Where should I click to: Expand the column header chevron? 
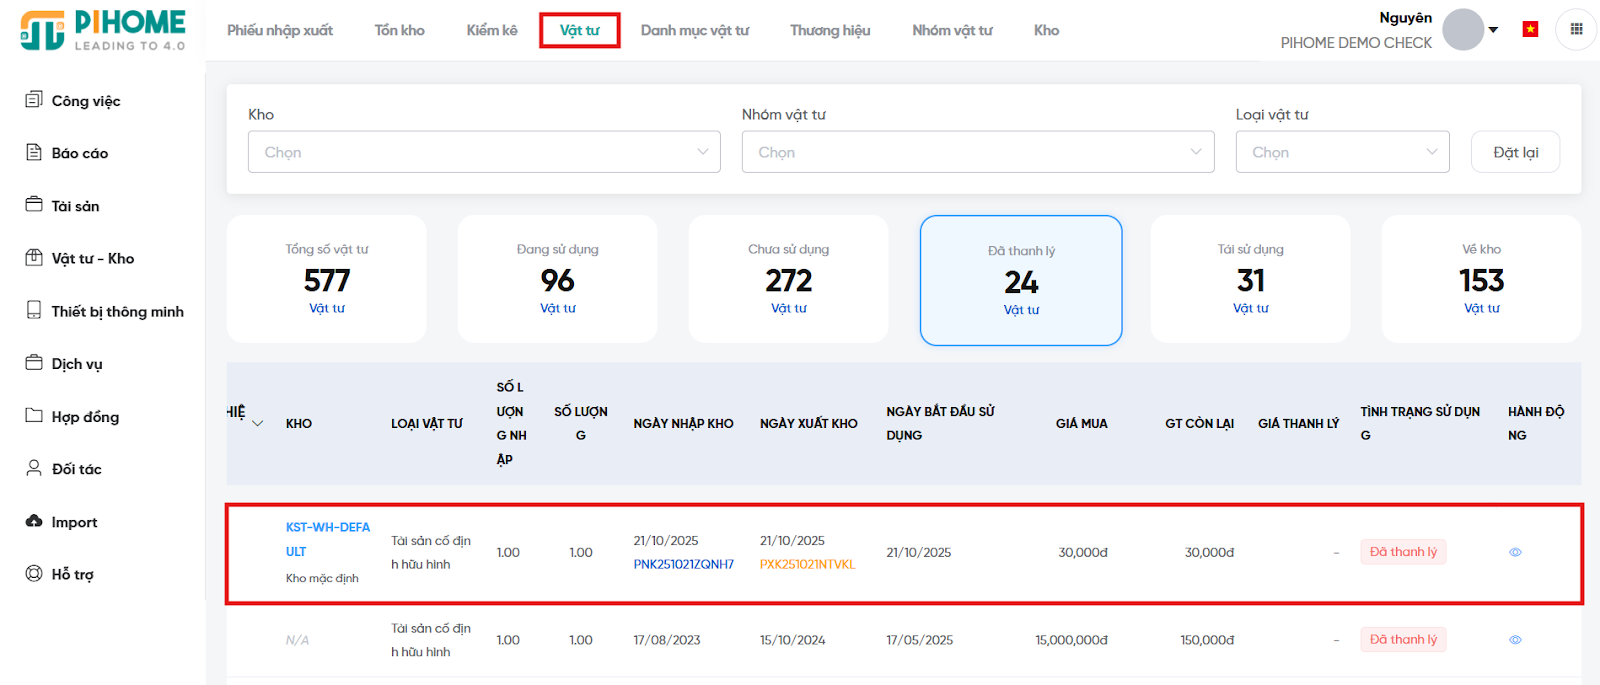click(x=258, y=424)
